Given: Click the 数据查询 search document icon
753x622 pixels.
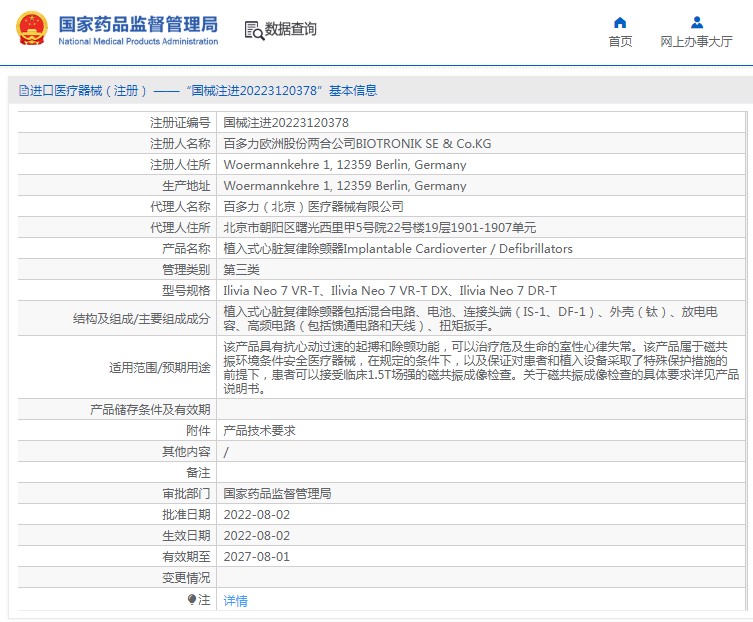Looking at the screenshot, I should pos(254,30).
